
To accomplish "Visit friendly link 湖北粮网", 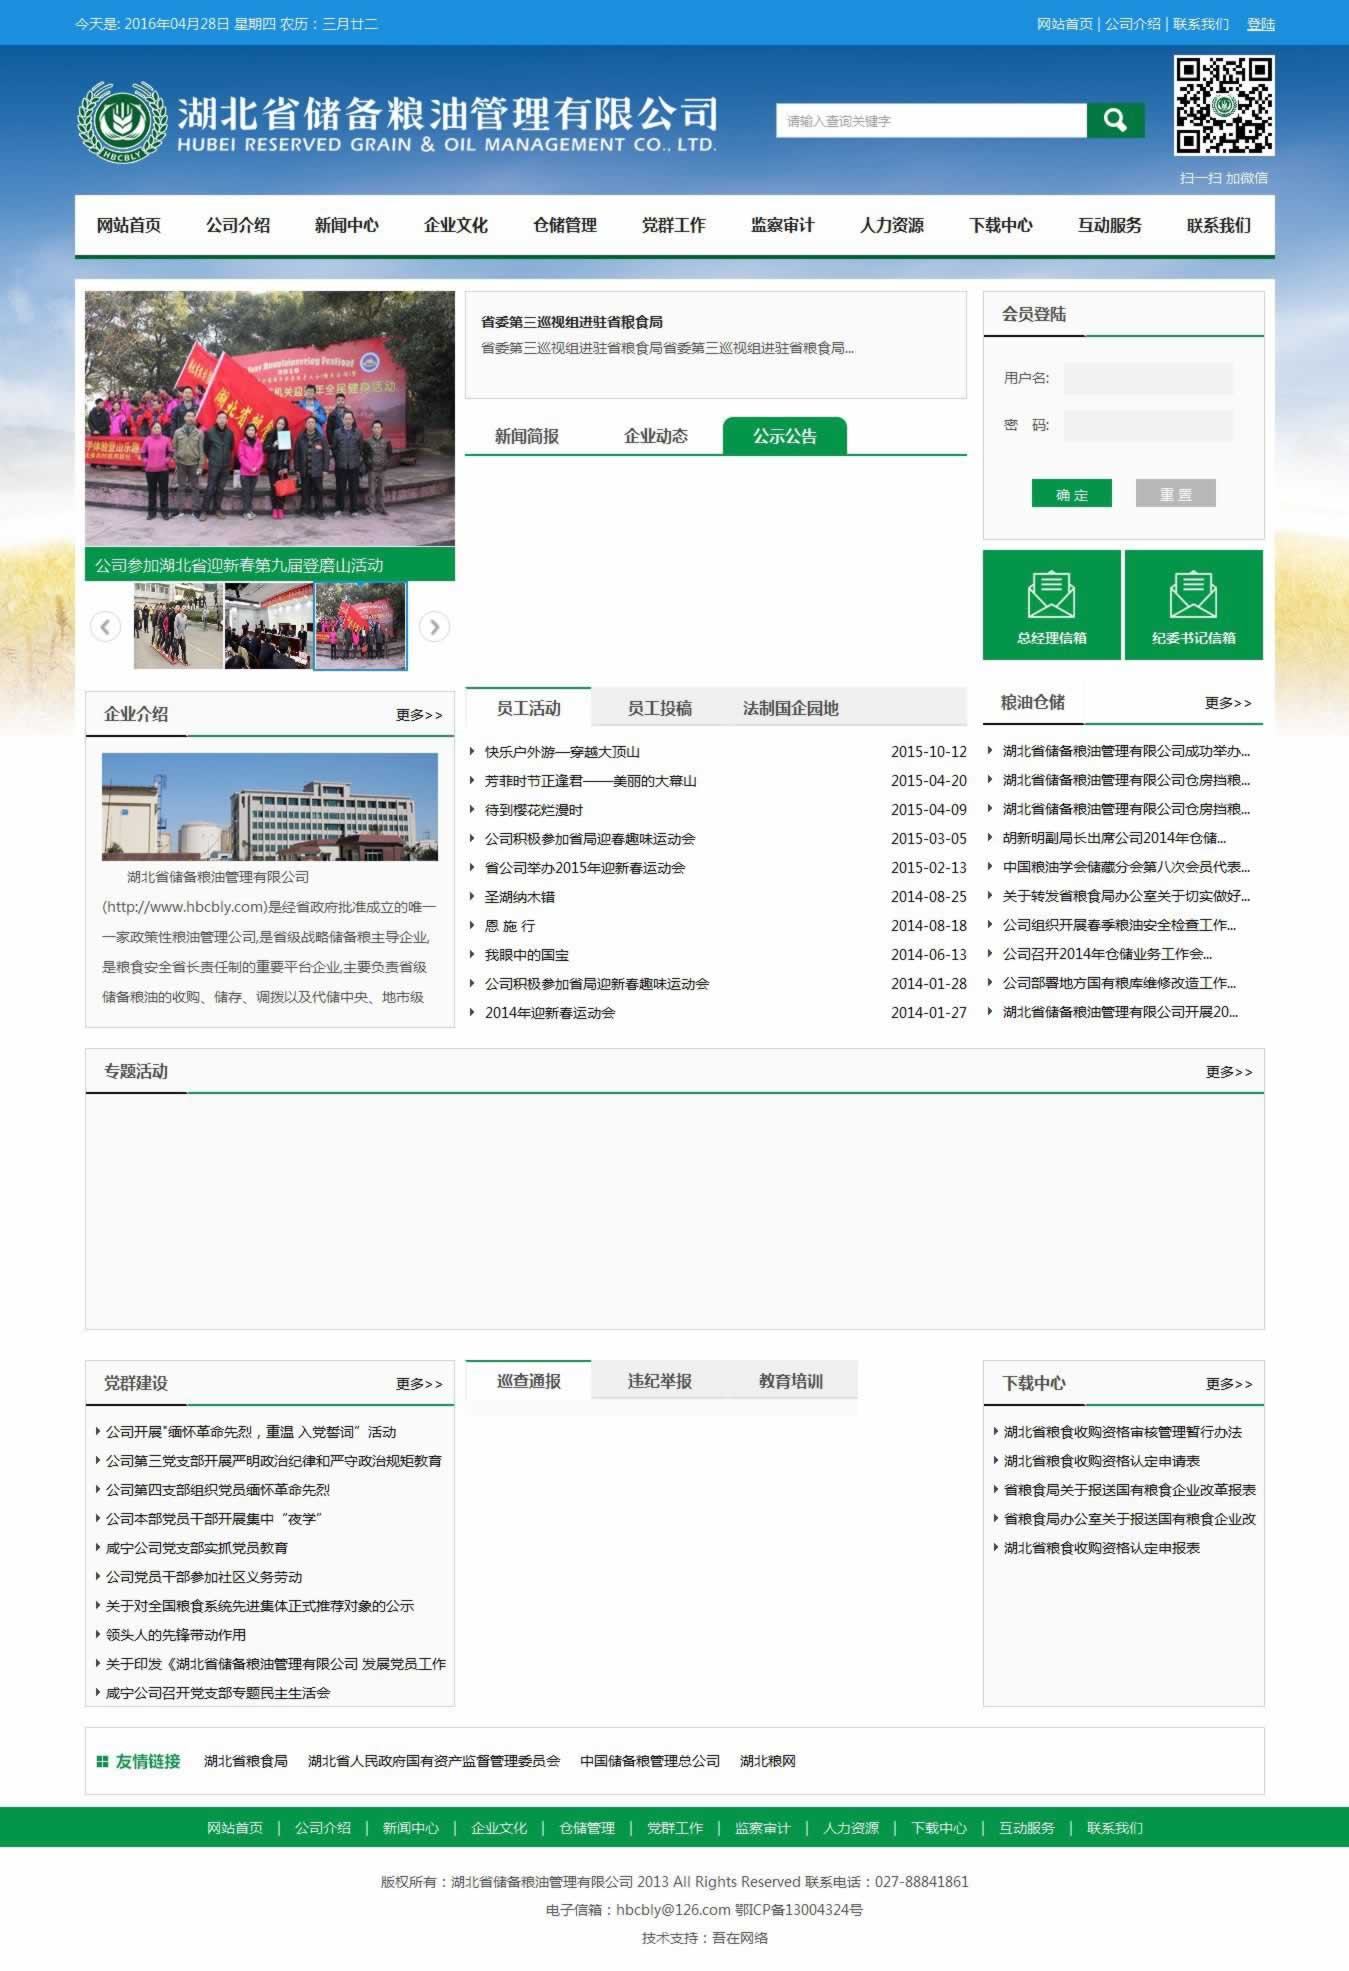I will 768,1761.
